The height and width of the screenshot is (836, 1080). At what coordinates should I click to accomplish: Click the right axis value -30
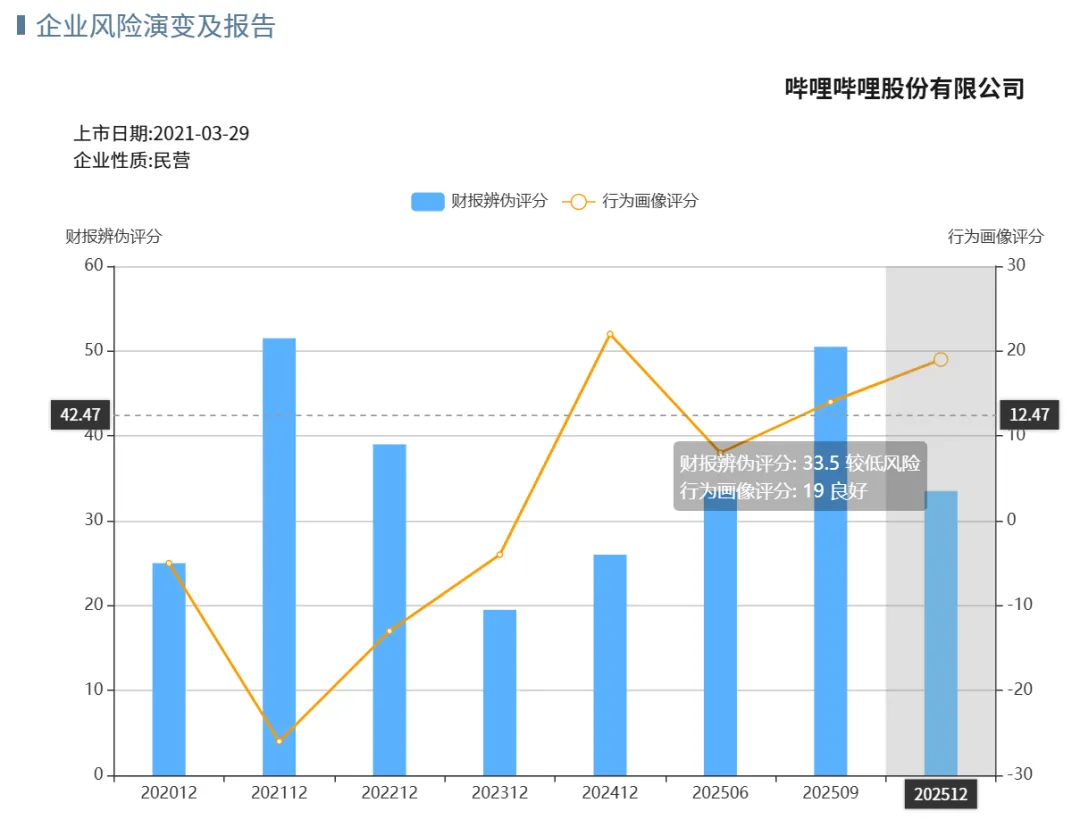(1019, 774)
